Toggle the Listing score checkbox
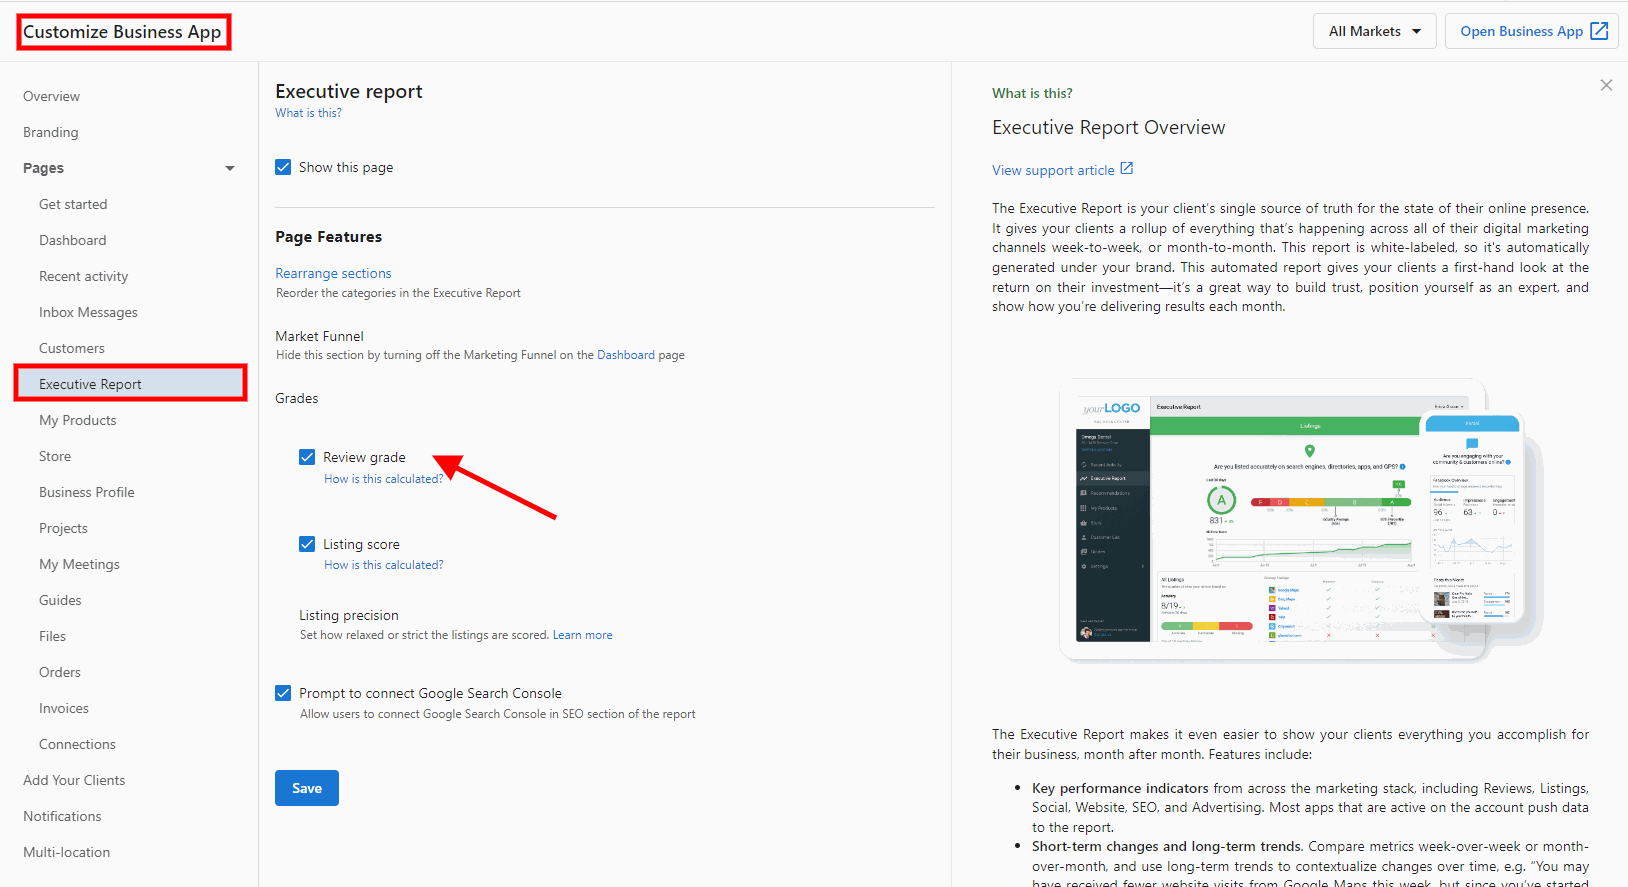 click(x=307, y=544)
